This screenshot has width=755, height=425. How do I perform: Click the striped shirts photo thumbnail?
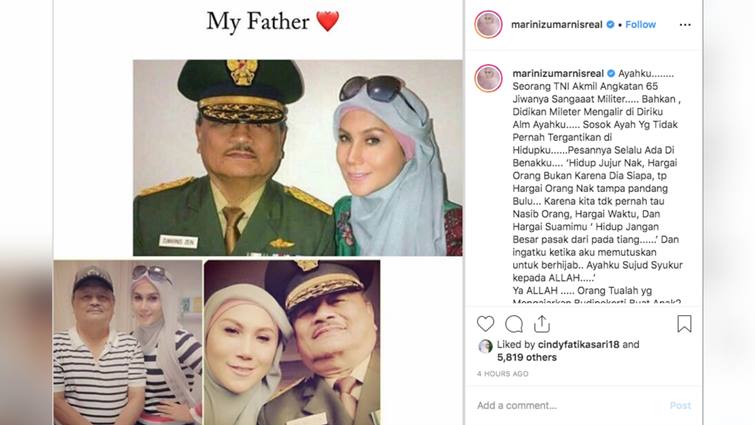point(128,342)
